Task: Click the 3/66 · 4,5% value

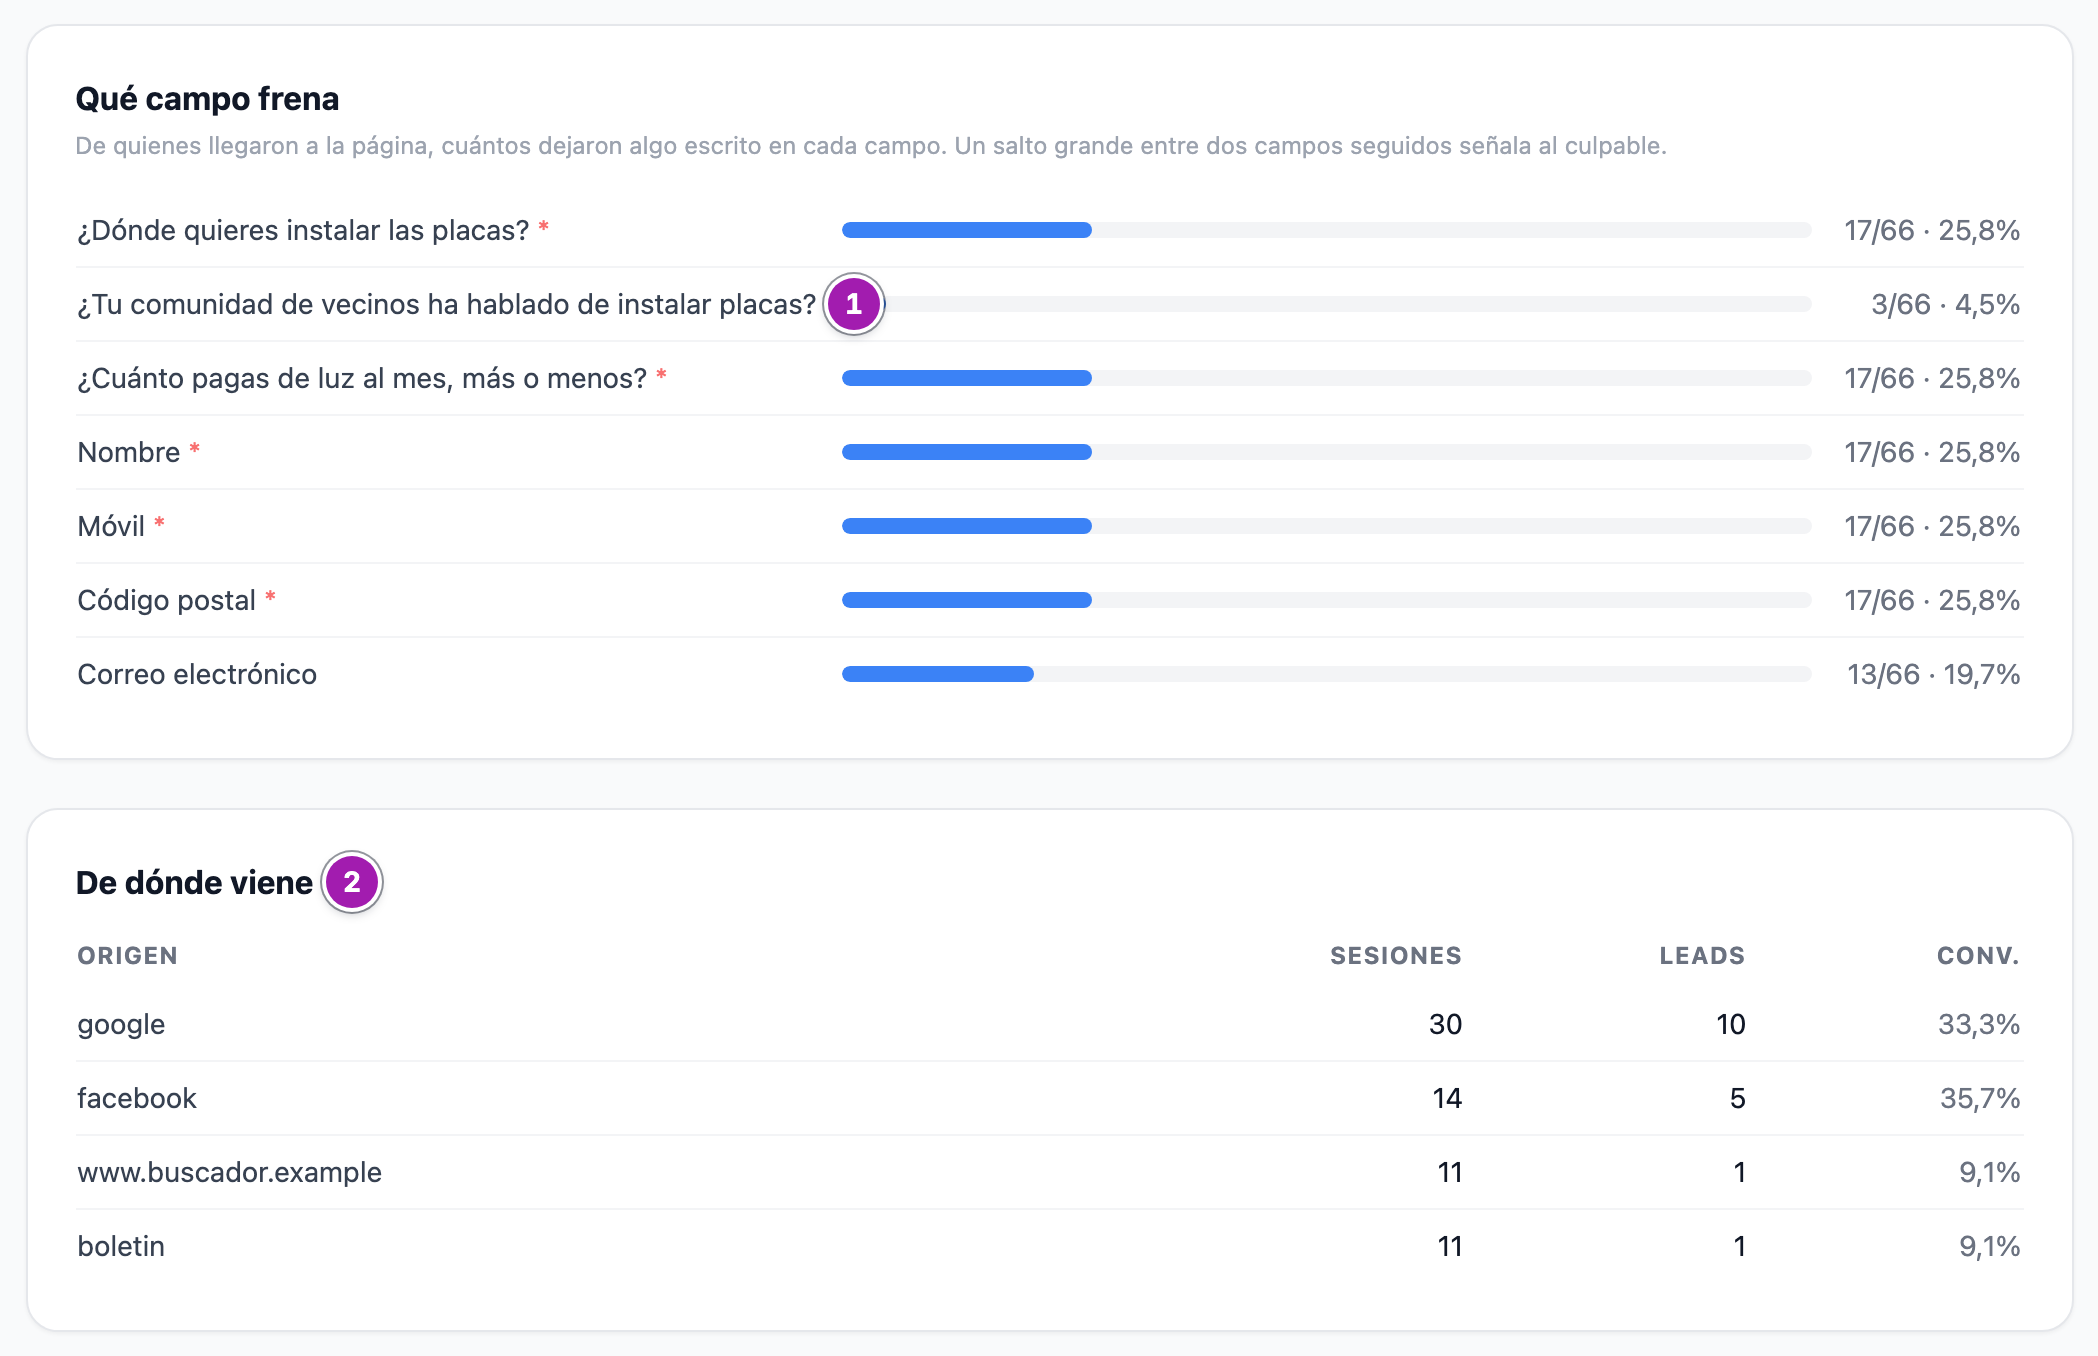Action: click(x=1945, y=304)
